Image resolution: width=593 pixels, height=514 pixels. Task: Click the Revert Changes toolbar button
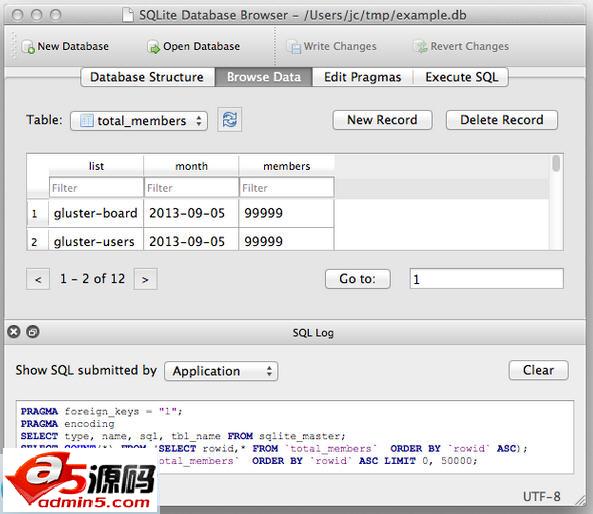click(x=461, y=47)
